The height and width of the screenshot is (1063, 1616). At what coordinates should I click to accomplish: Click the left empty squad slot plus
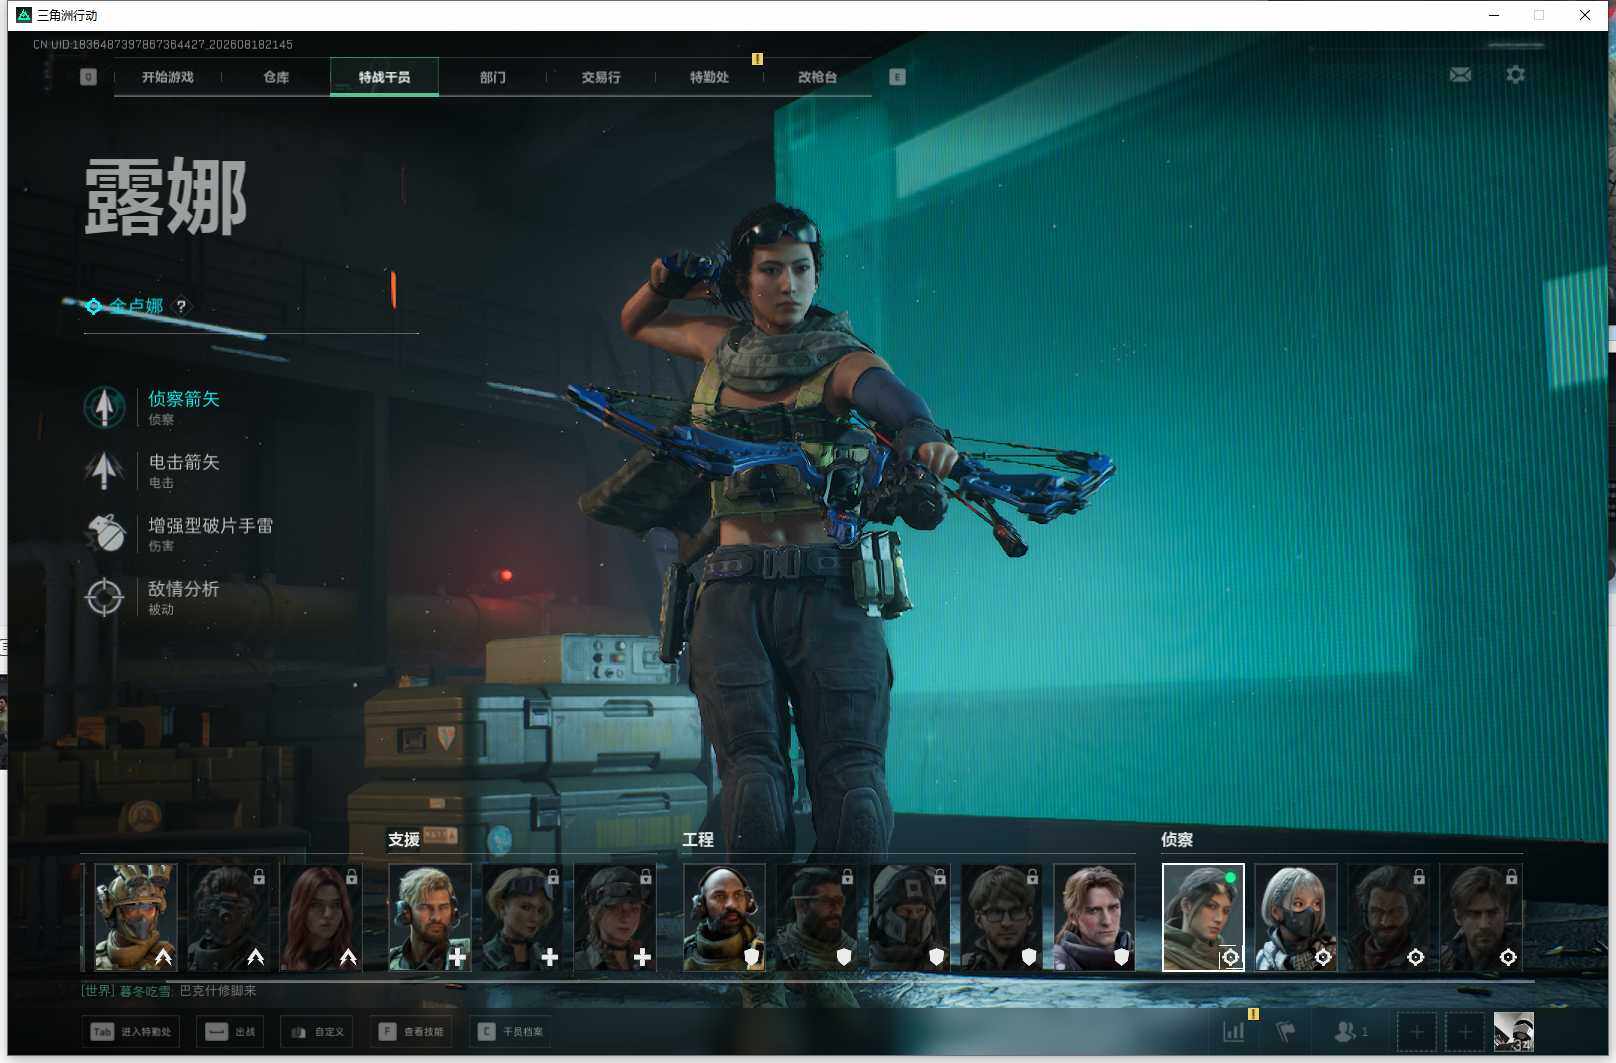(x=1416, y=1031)
